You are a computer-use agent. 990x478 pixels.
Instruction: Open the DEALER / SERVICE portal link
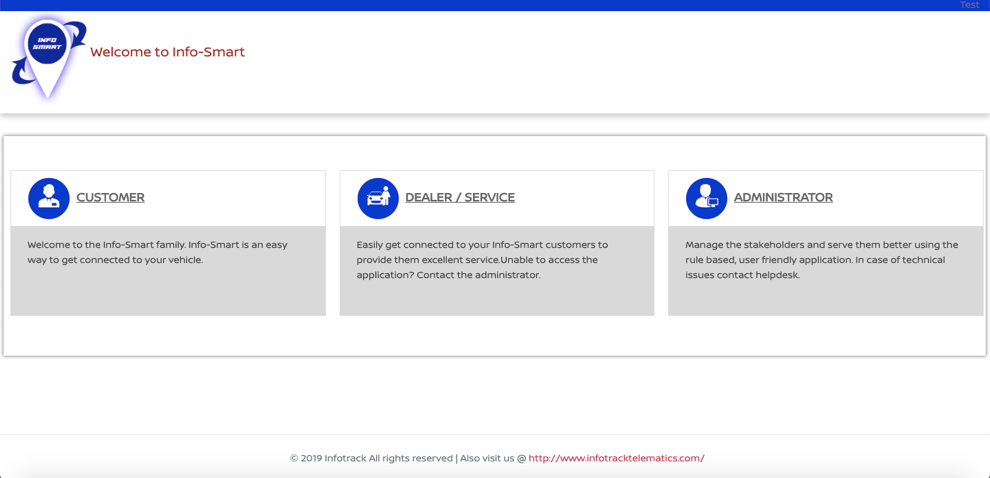(x=459, y=198)
